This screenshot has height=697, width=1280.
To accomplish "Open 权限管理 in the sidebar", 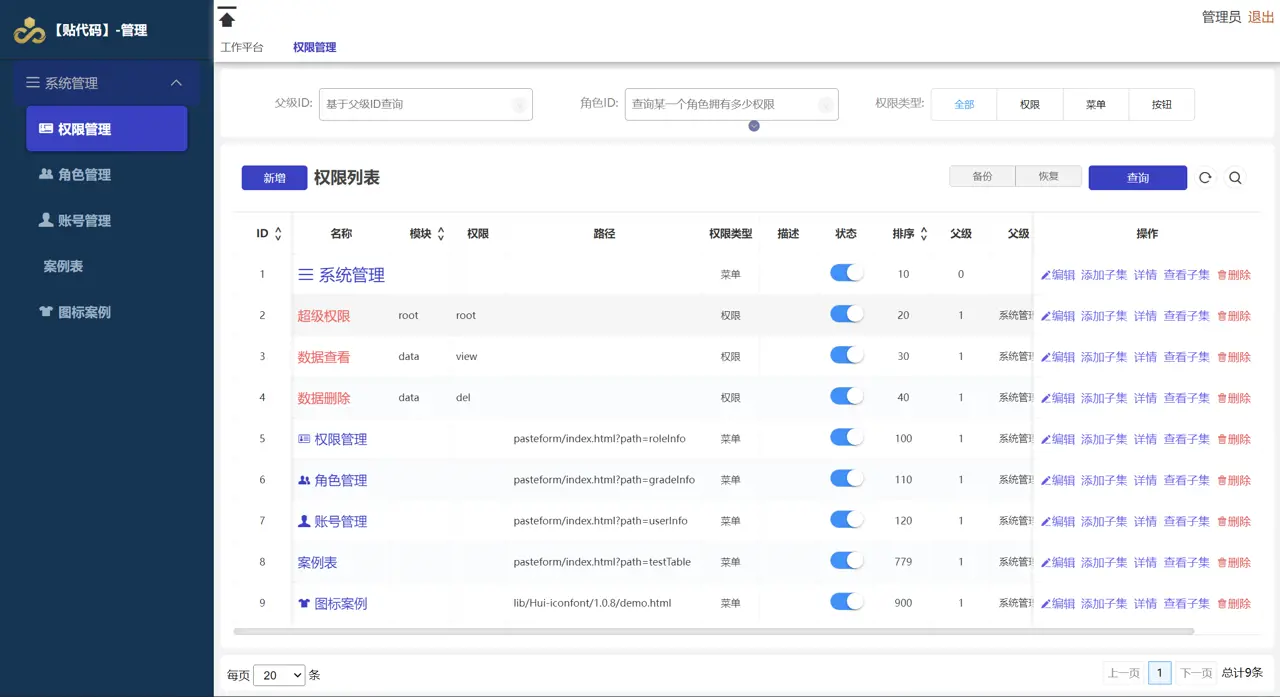I will pos(107,129).
